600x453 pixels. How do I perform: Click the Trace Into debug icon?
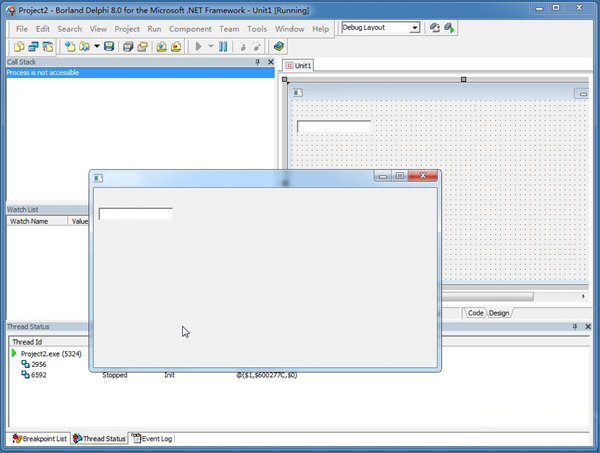[243, 47]
